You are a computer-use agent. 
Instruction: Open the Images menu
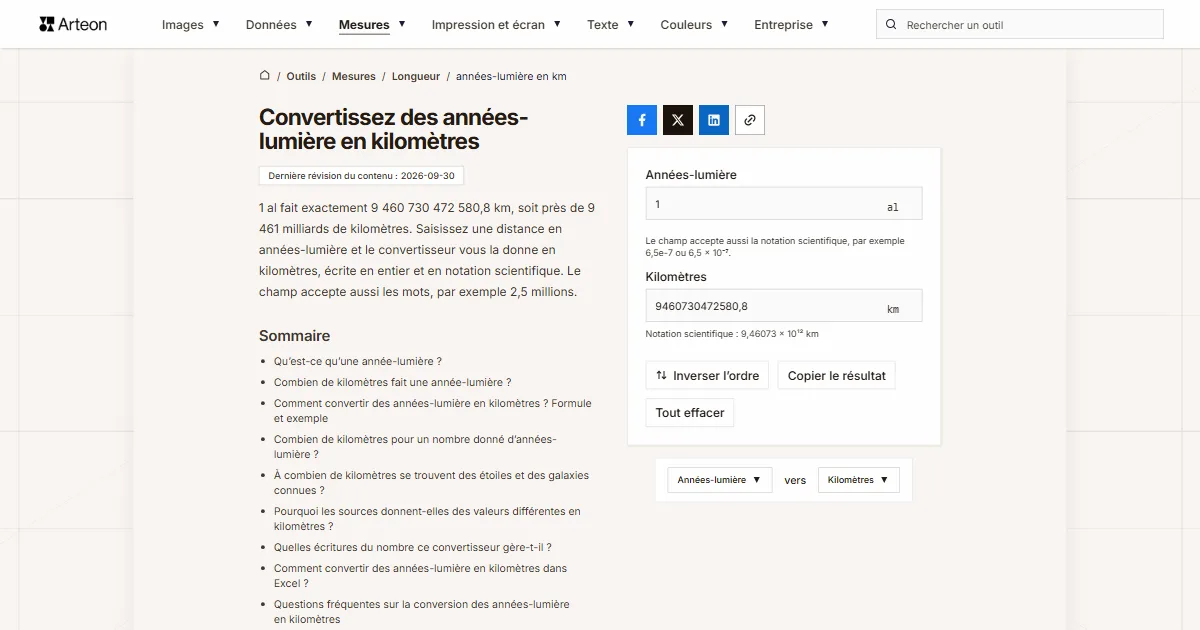(x=191, y=25)
